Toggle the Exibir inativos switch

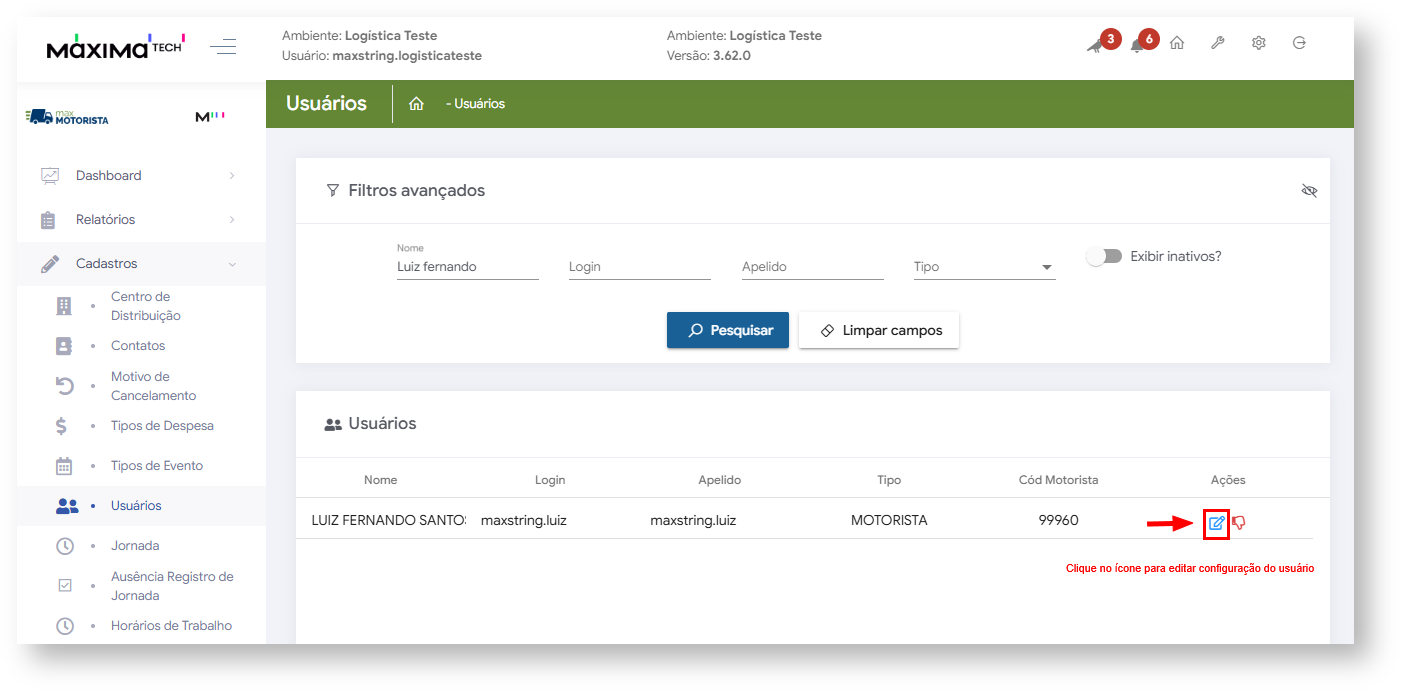click(1104, 257)
